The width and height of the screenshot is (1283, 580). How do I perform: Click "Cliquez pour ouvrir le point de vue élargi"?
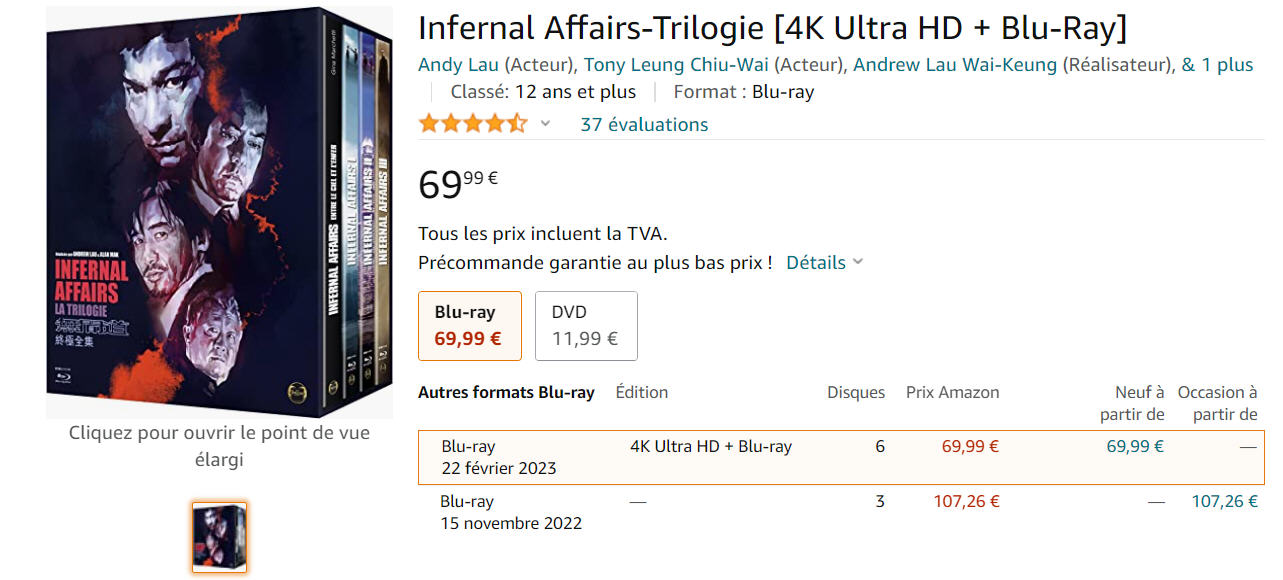[x=219, y=446]
